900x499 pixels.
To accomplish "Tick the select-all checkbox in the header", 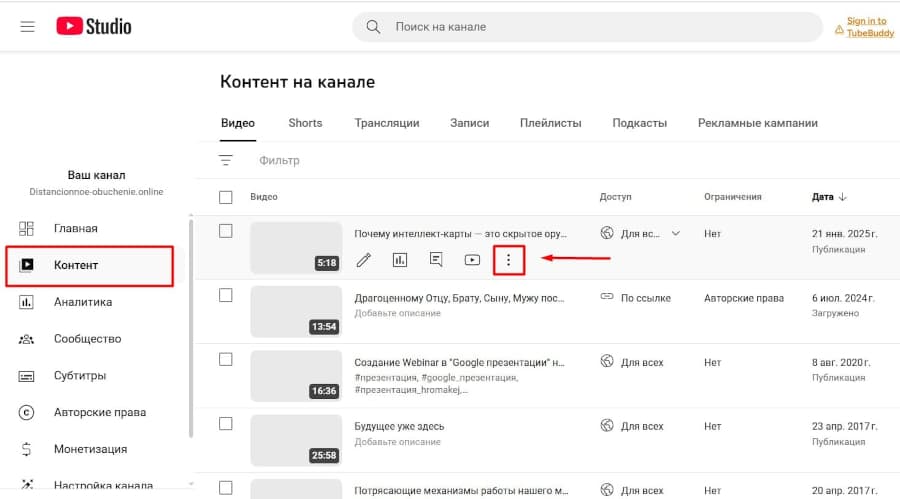I will pyautogui.click(x=226, y=198).
